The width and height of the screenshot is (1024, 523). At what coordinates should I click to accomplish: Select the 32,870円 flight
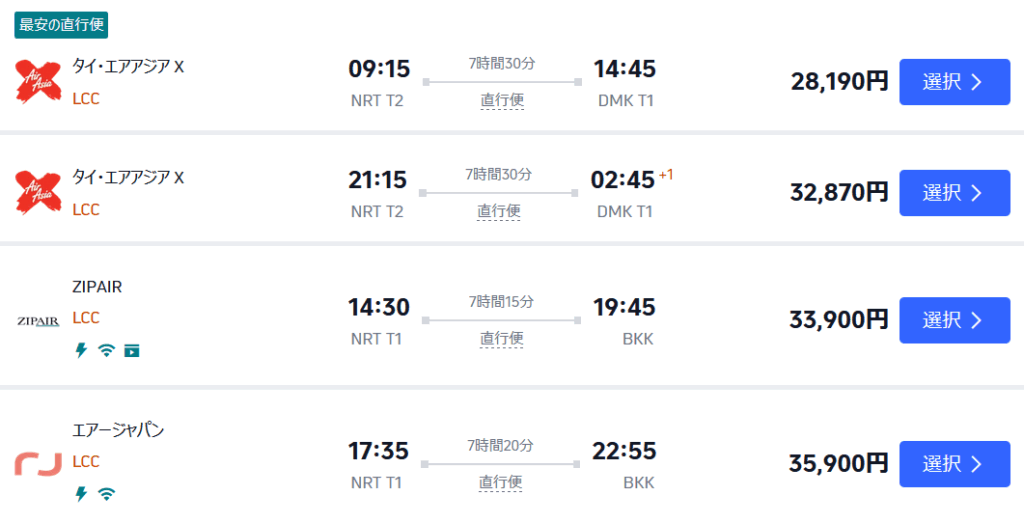(x=953, y=193)
